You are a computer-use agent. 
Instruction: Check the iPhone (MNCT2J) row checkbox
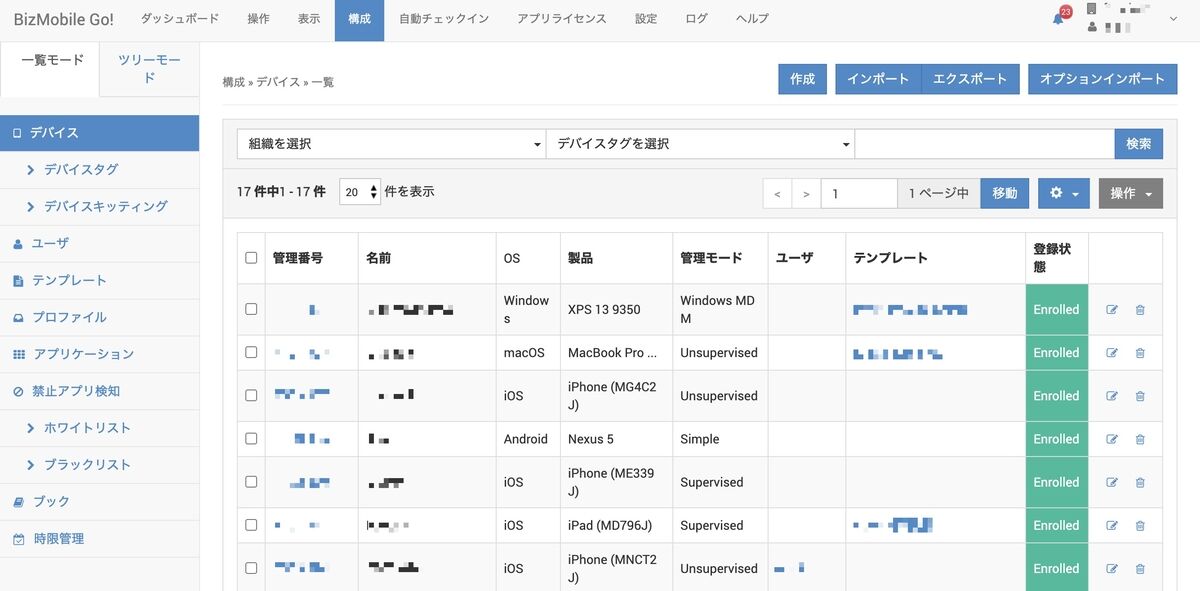pos(251,568)
